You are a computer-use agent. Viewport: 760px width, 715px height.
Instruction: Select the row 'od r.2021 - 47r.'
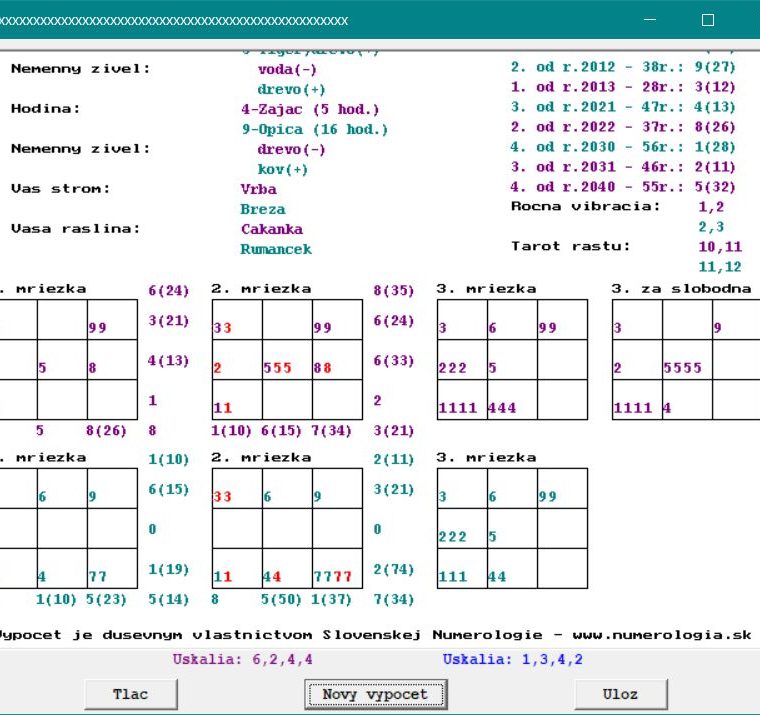click(x=623, y=107)
